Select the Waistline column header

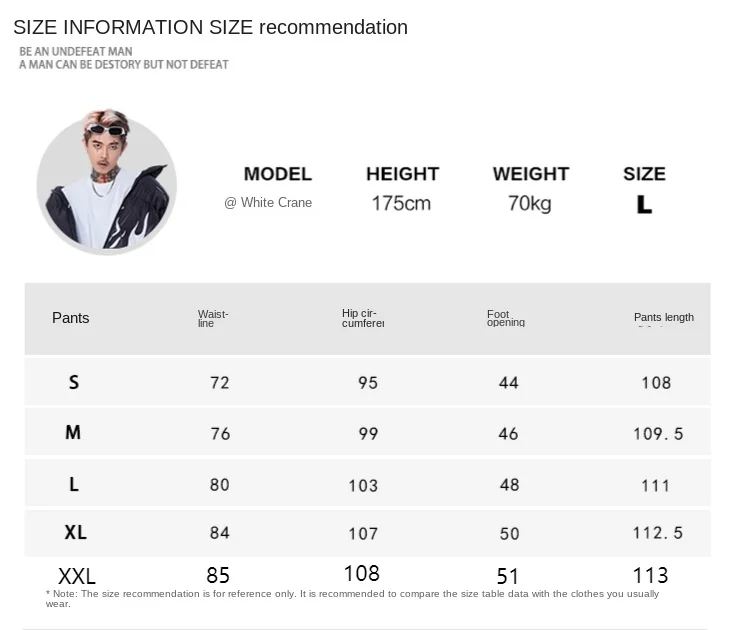213,319
